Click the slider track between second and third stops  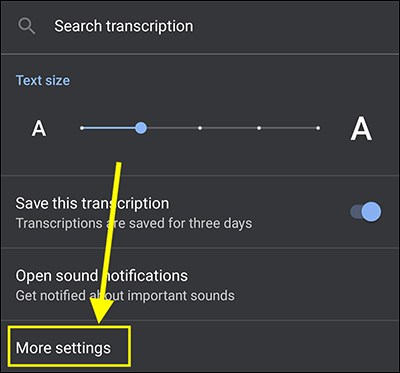click(170, 128)
